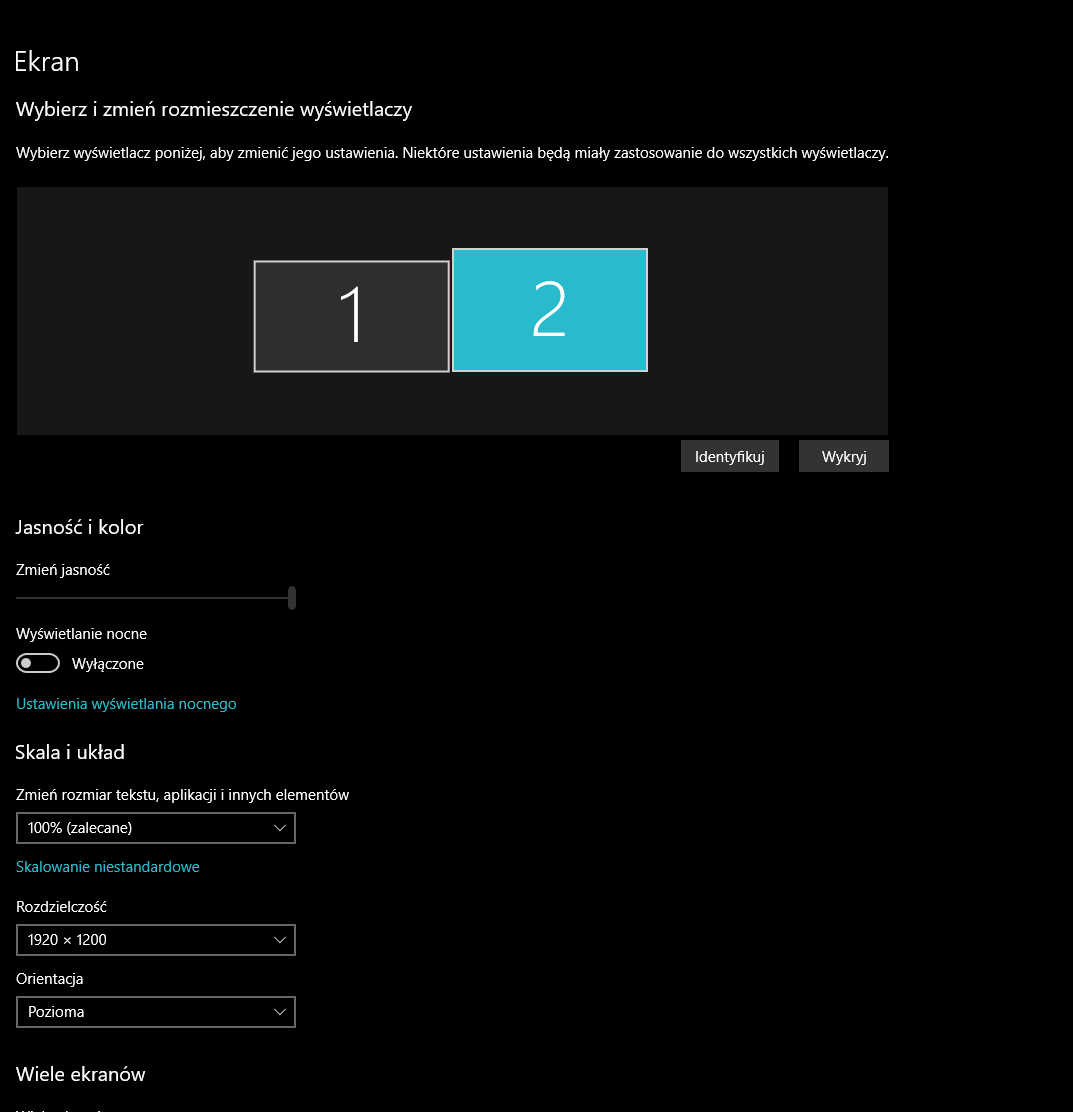The width and height of the screenshot is (1073, 1112).
Task: Click the Wyłączone label beside the night toggle
Action: (x=108, y=664)
